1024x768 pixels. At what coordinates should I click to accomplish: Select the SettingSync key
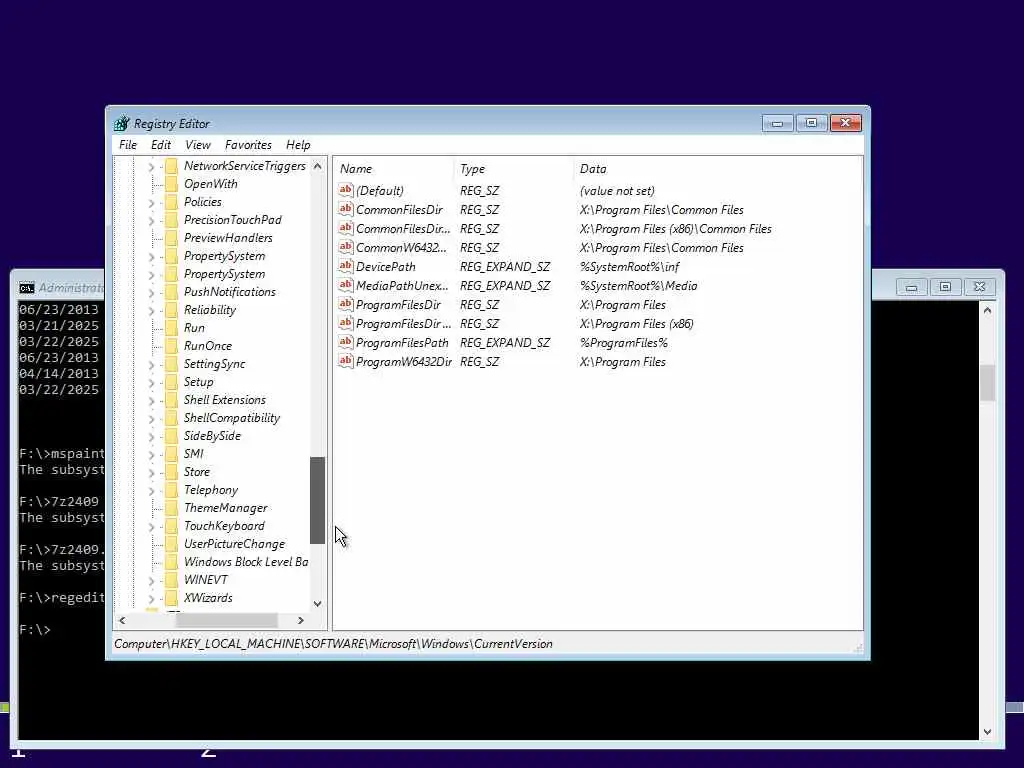coord(214,364)
